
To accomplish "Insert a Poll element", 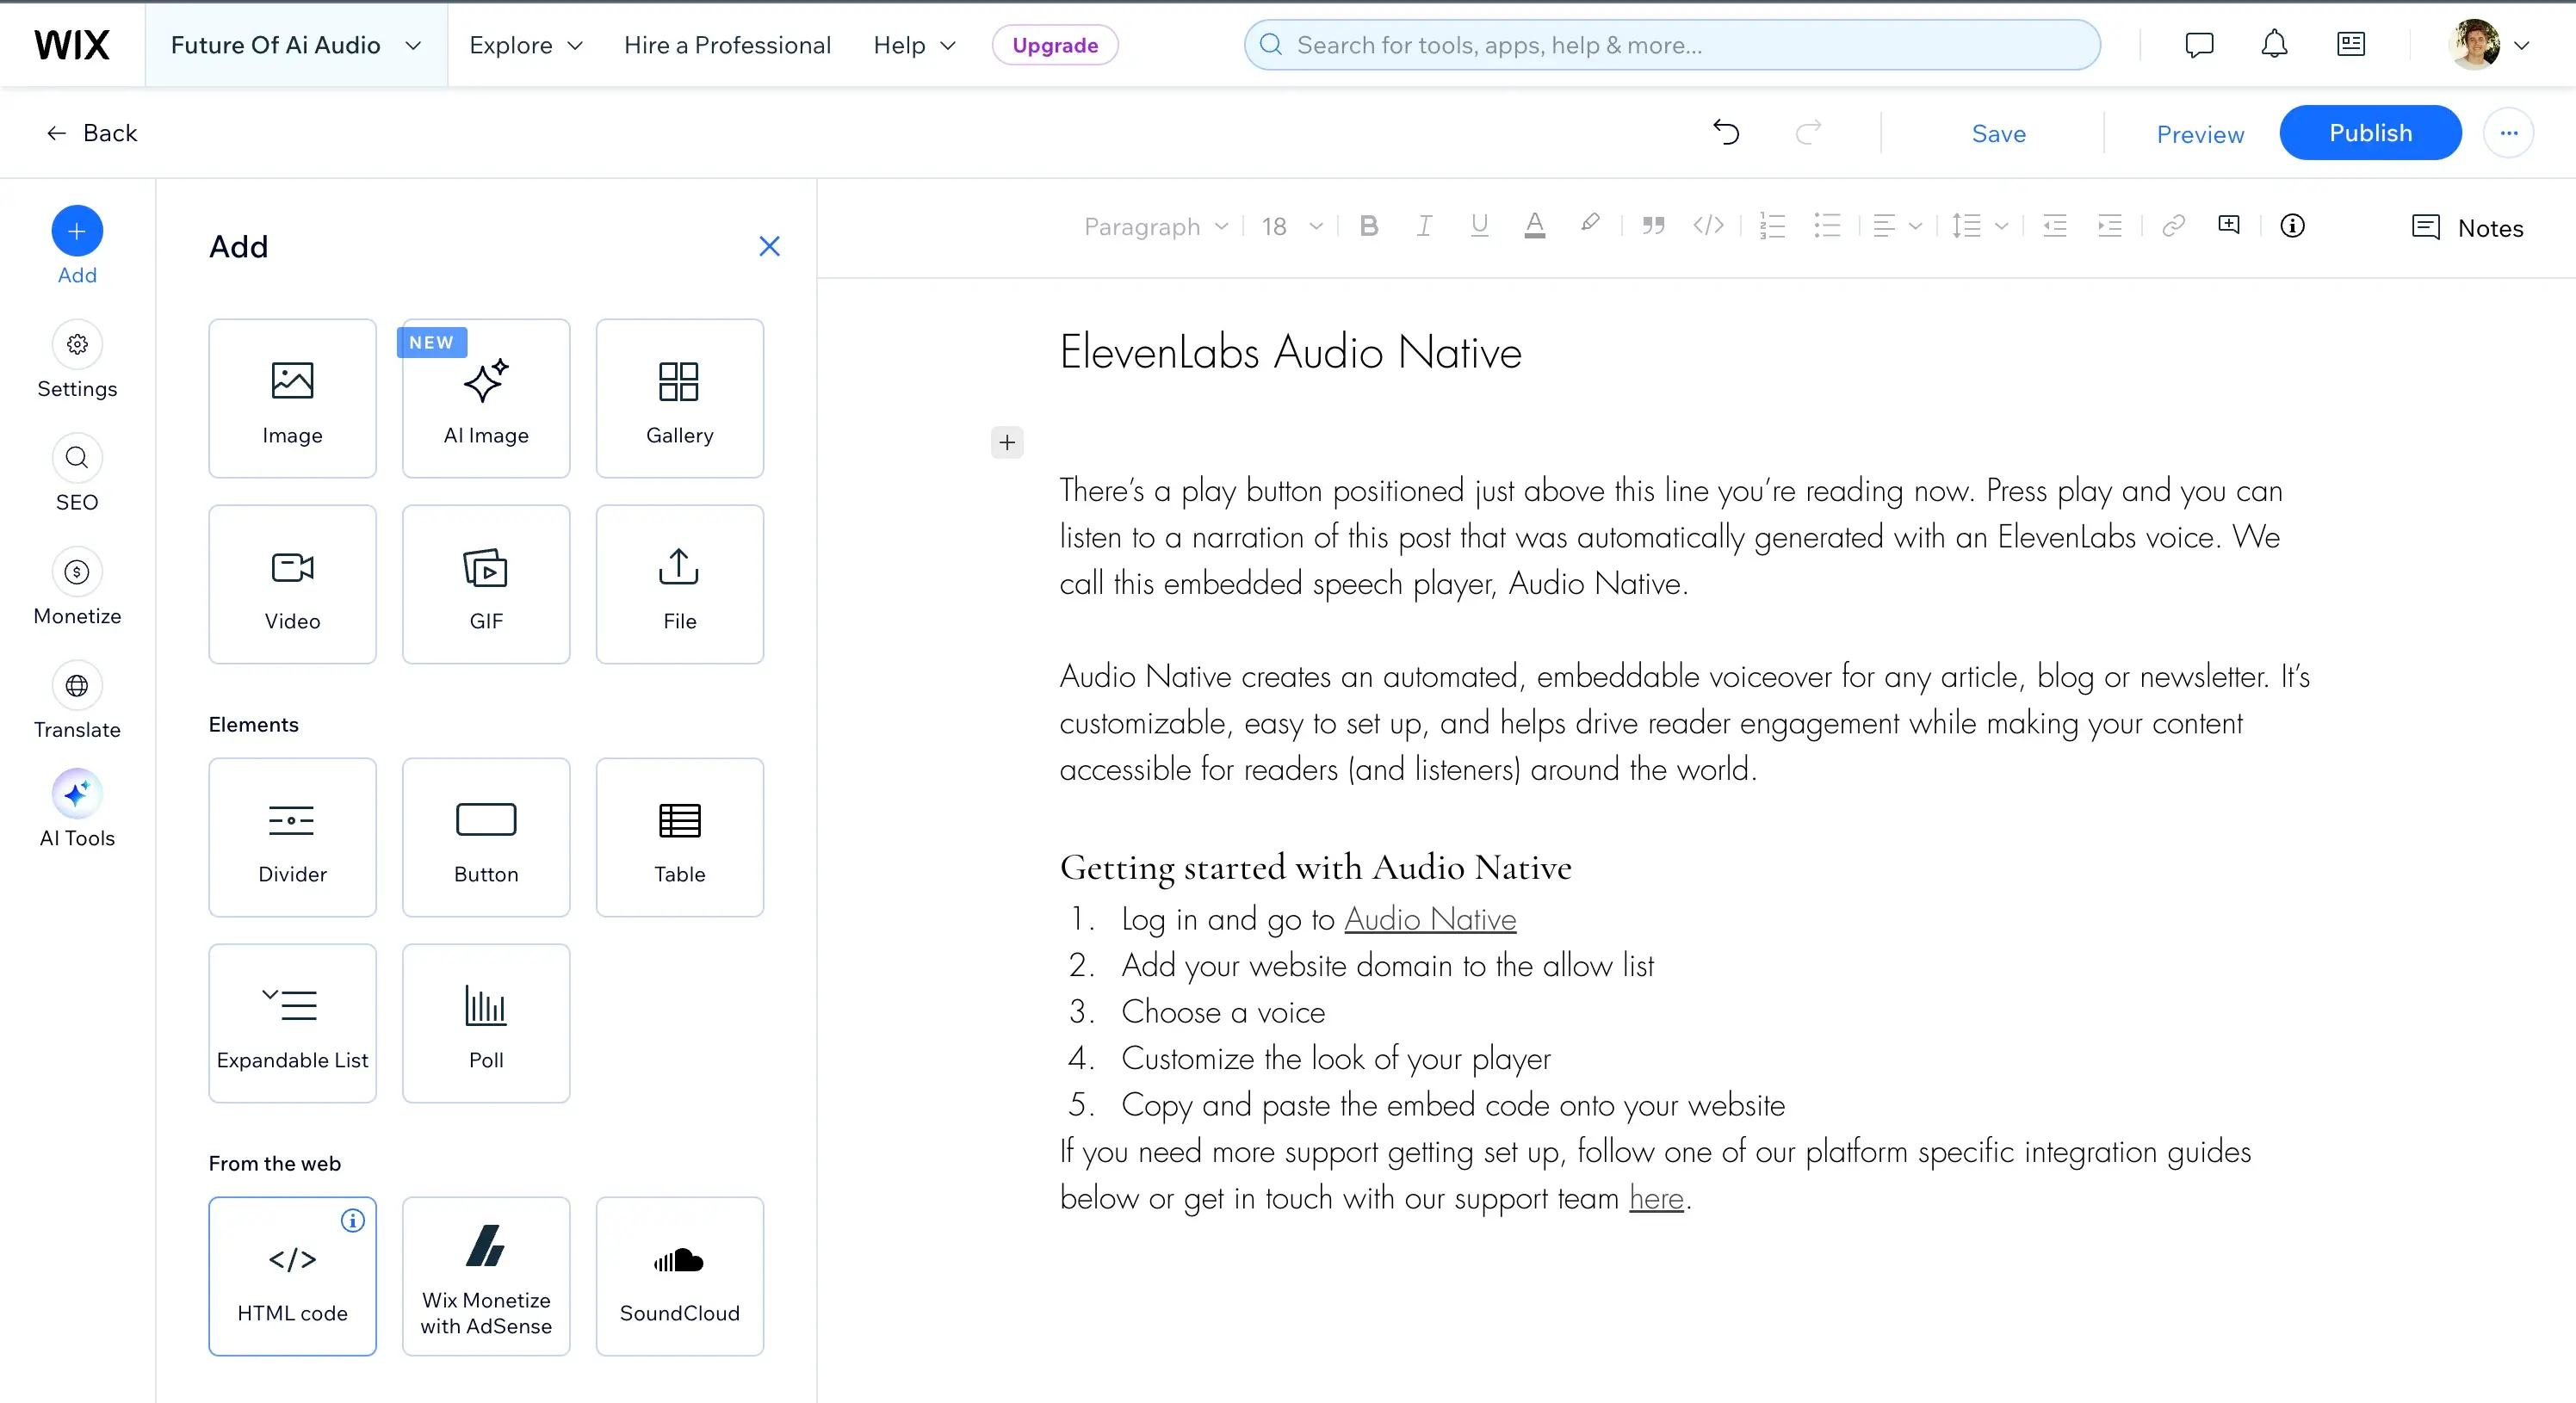I will point(486,1023).
